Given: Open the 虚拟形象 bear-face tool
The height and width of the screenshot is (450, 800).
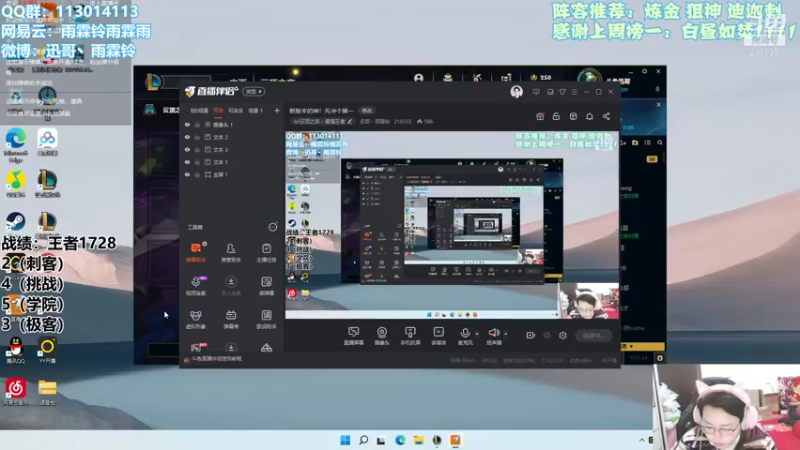Looking at the screenshot, I should coord(196,319).
